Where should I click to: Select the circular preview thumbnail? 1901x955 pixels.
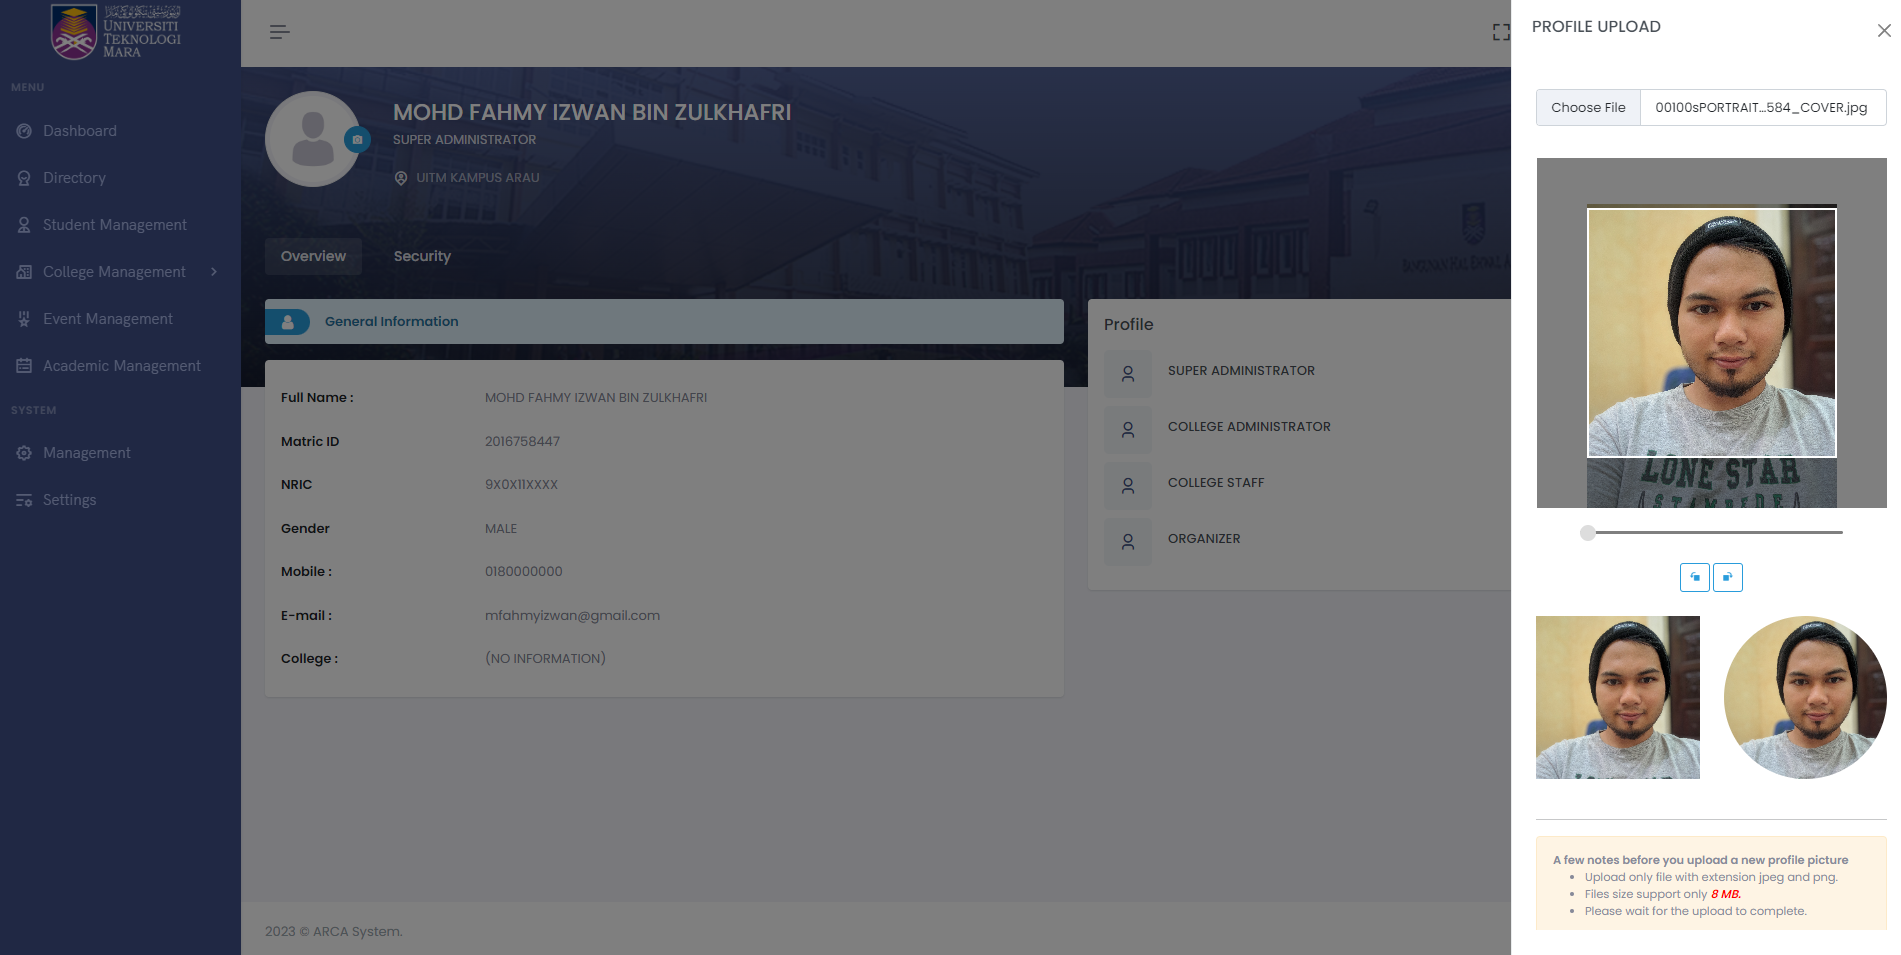1804,697
